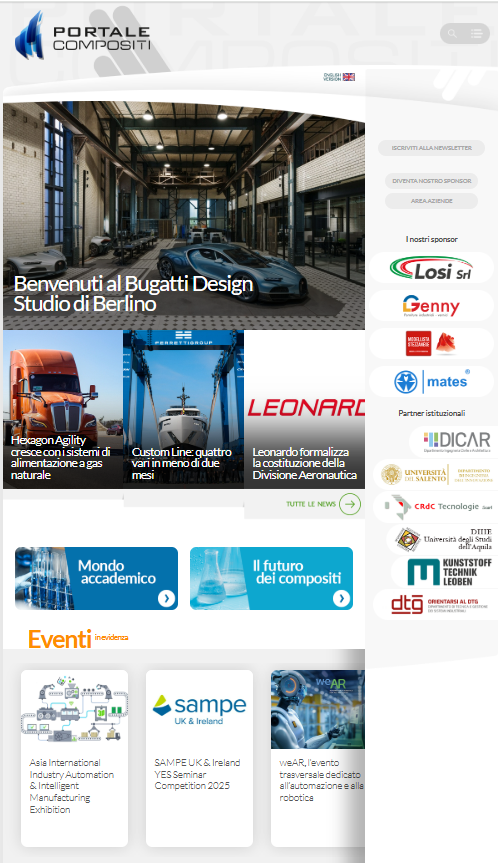Viewport: 498px width, 863px height.
Task: Open Hexagon Agility news tile
Action: 63,409
